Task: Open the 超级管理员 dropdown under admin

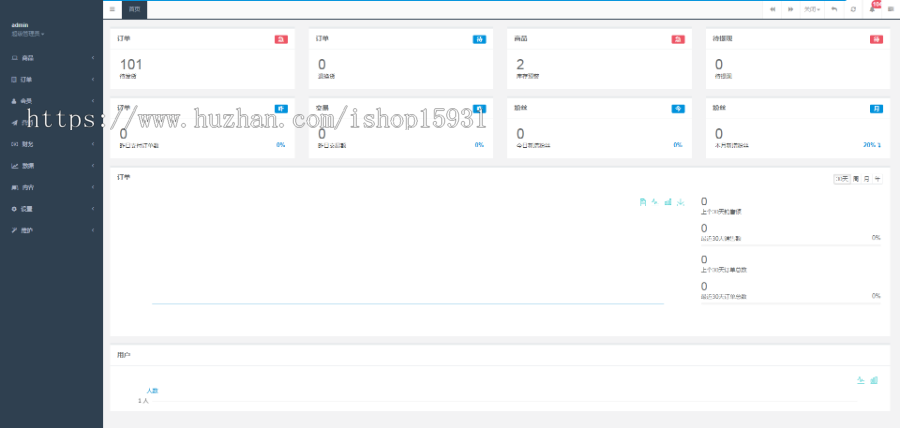Action: pyautogui.click(x=28, y=34)
